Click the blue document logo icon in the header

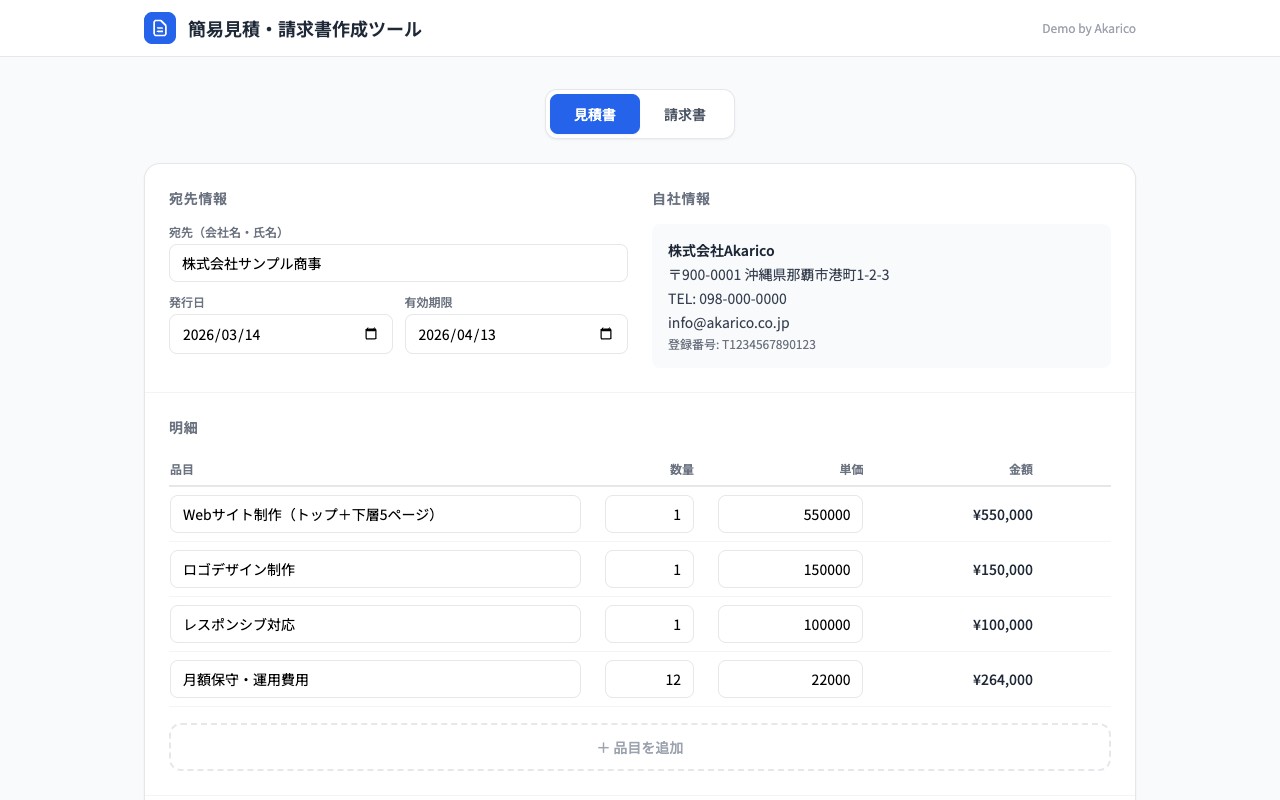pos(160,28)
